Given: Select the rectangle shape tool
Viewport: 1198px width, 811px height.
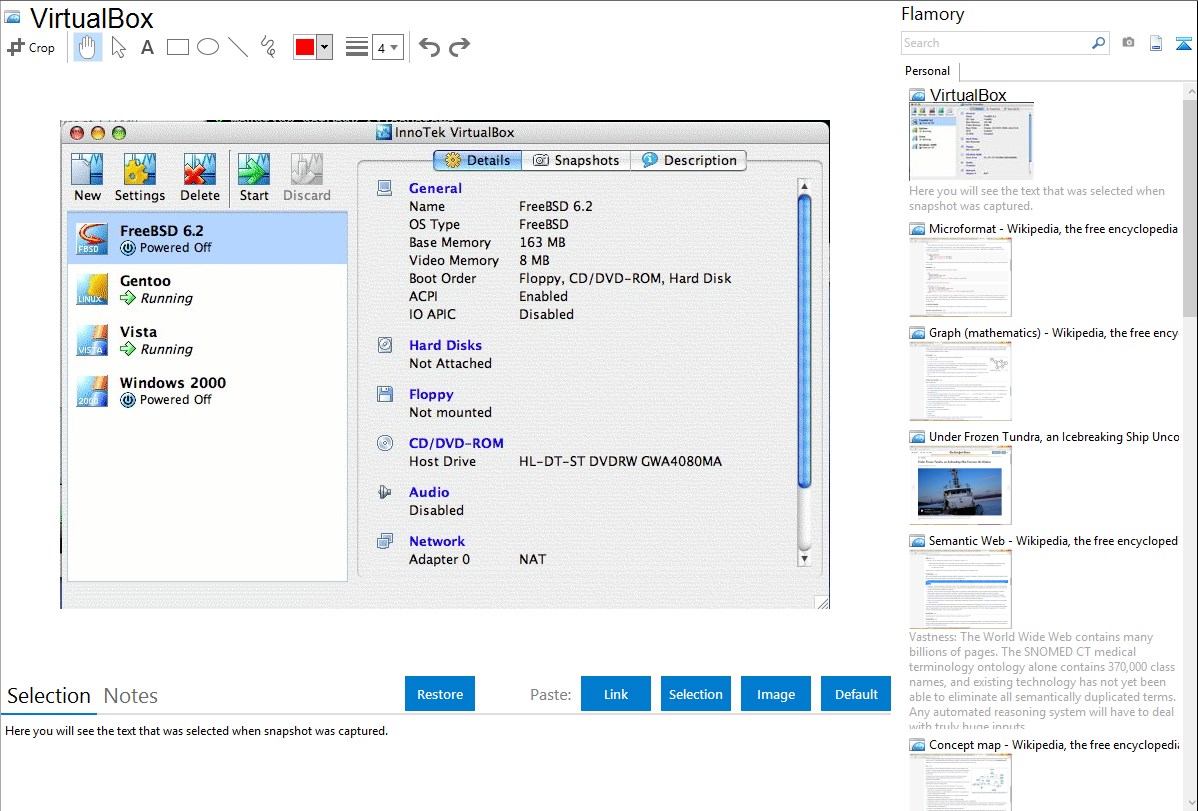Looking at the screenshot, I should 177,47.
